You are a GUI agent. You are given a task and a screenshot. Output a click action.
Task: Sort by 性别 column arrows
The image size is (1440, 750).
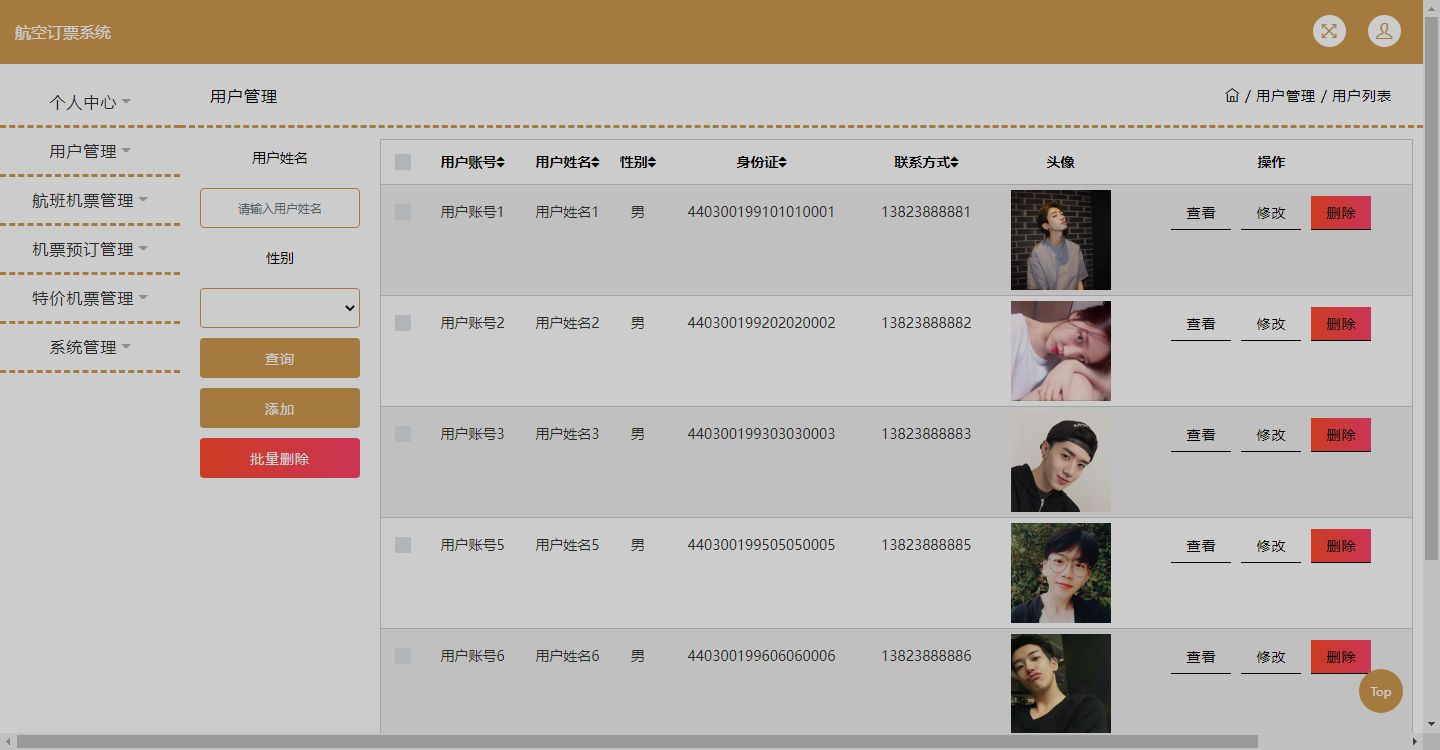[x=651, y=162]
